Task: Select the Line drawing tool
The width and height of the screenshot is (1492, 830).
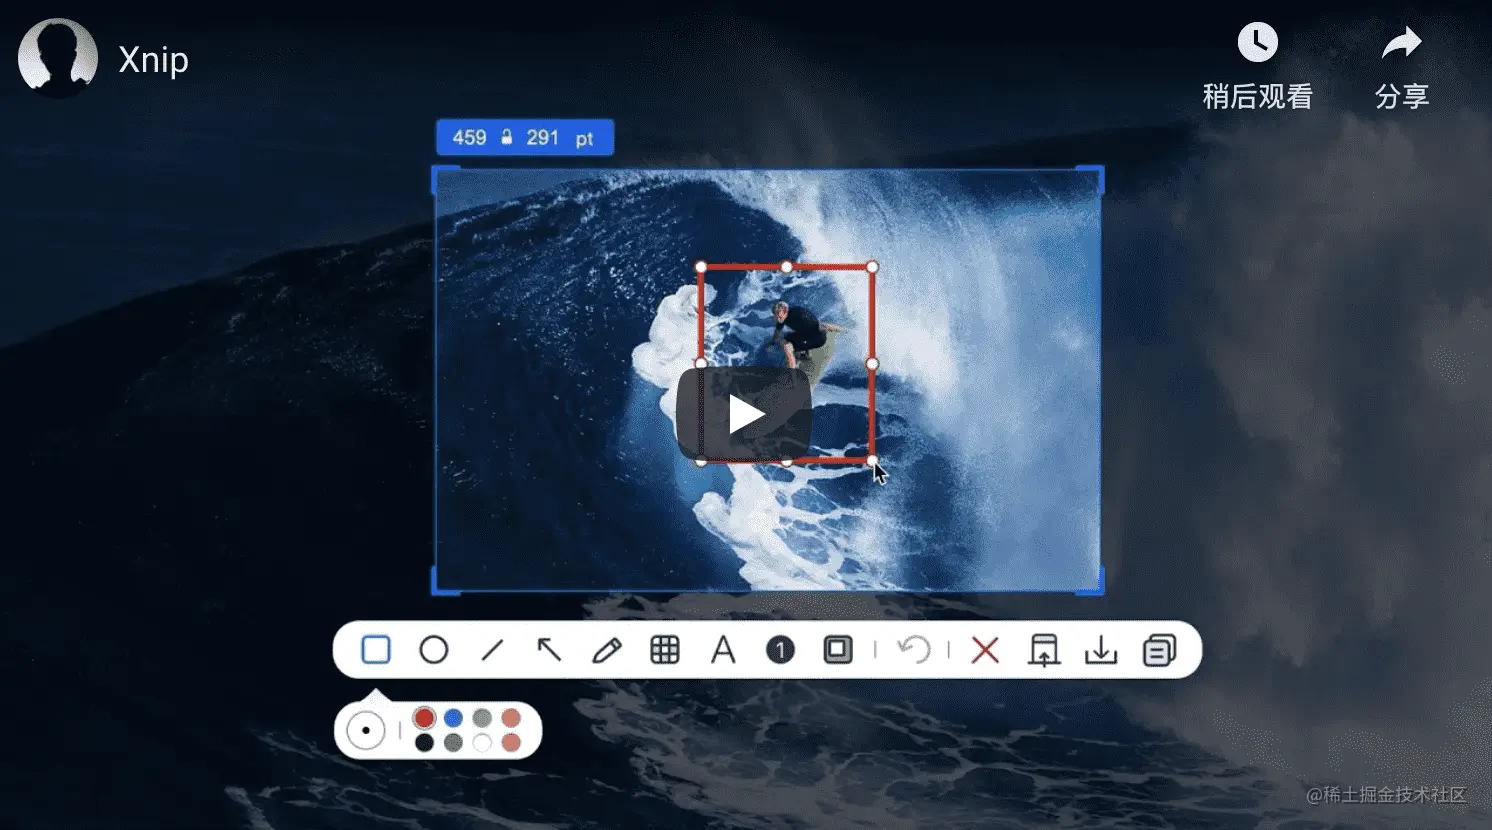Action: [x=492, y=650]
